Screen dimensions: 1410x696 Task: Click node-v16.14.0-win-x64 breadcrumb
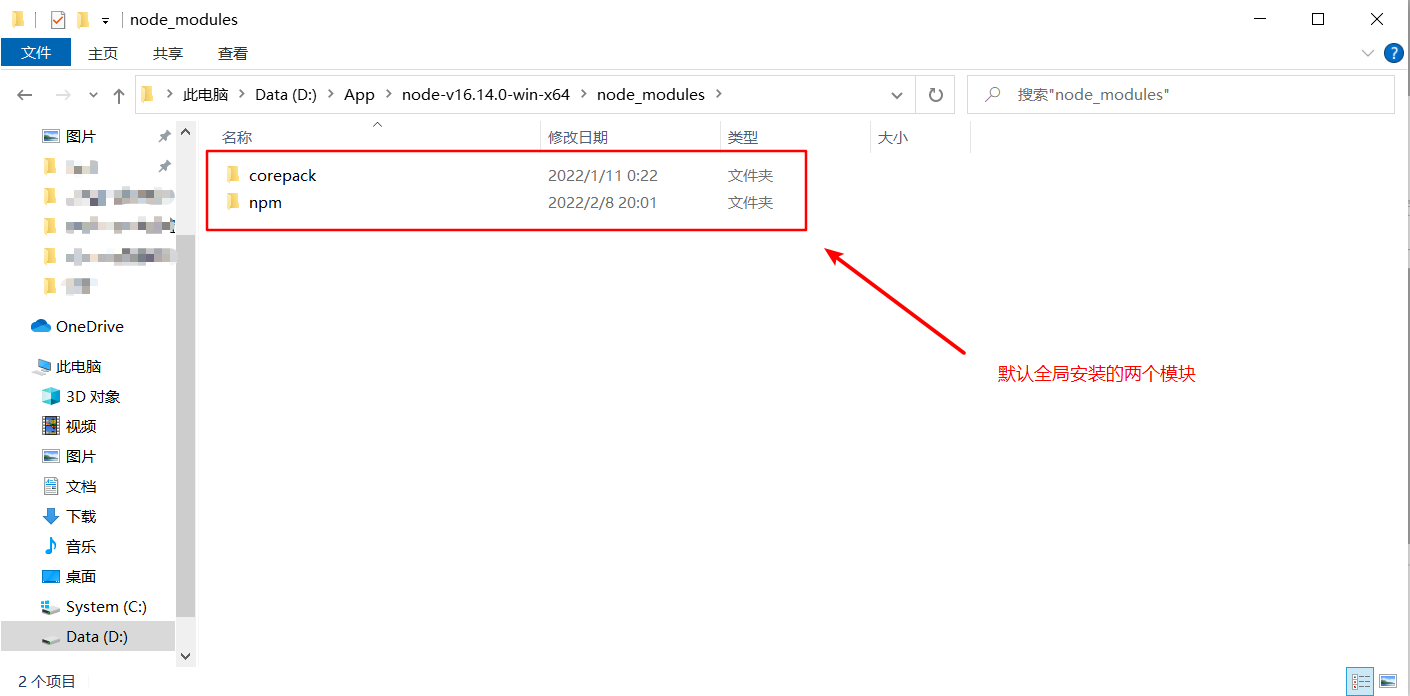pyautogui.click(x=486, y=94)
